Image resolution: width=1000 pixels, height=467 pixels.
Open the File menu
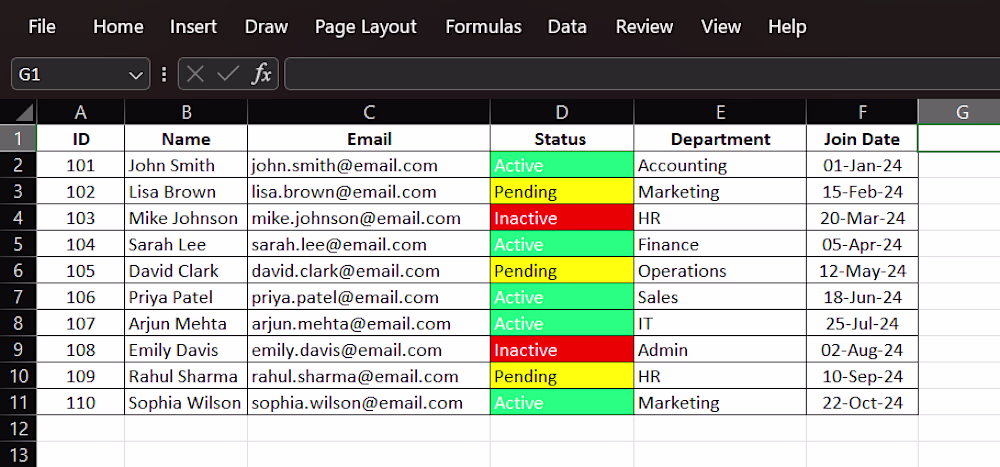click(x=42, y=27)
